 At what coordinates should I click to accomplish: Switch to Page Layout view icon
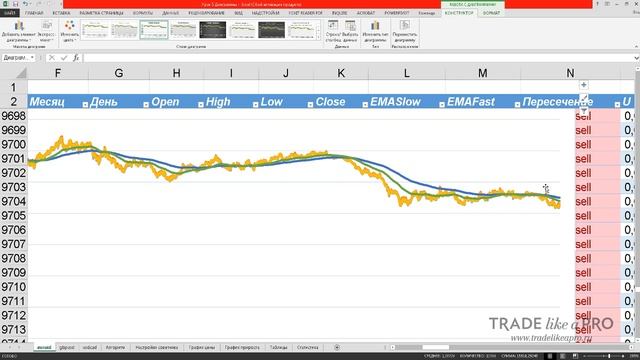coord(562,356)
